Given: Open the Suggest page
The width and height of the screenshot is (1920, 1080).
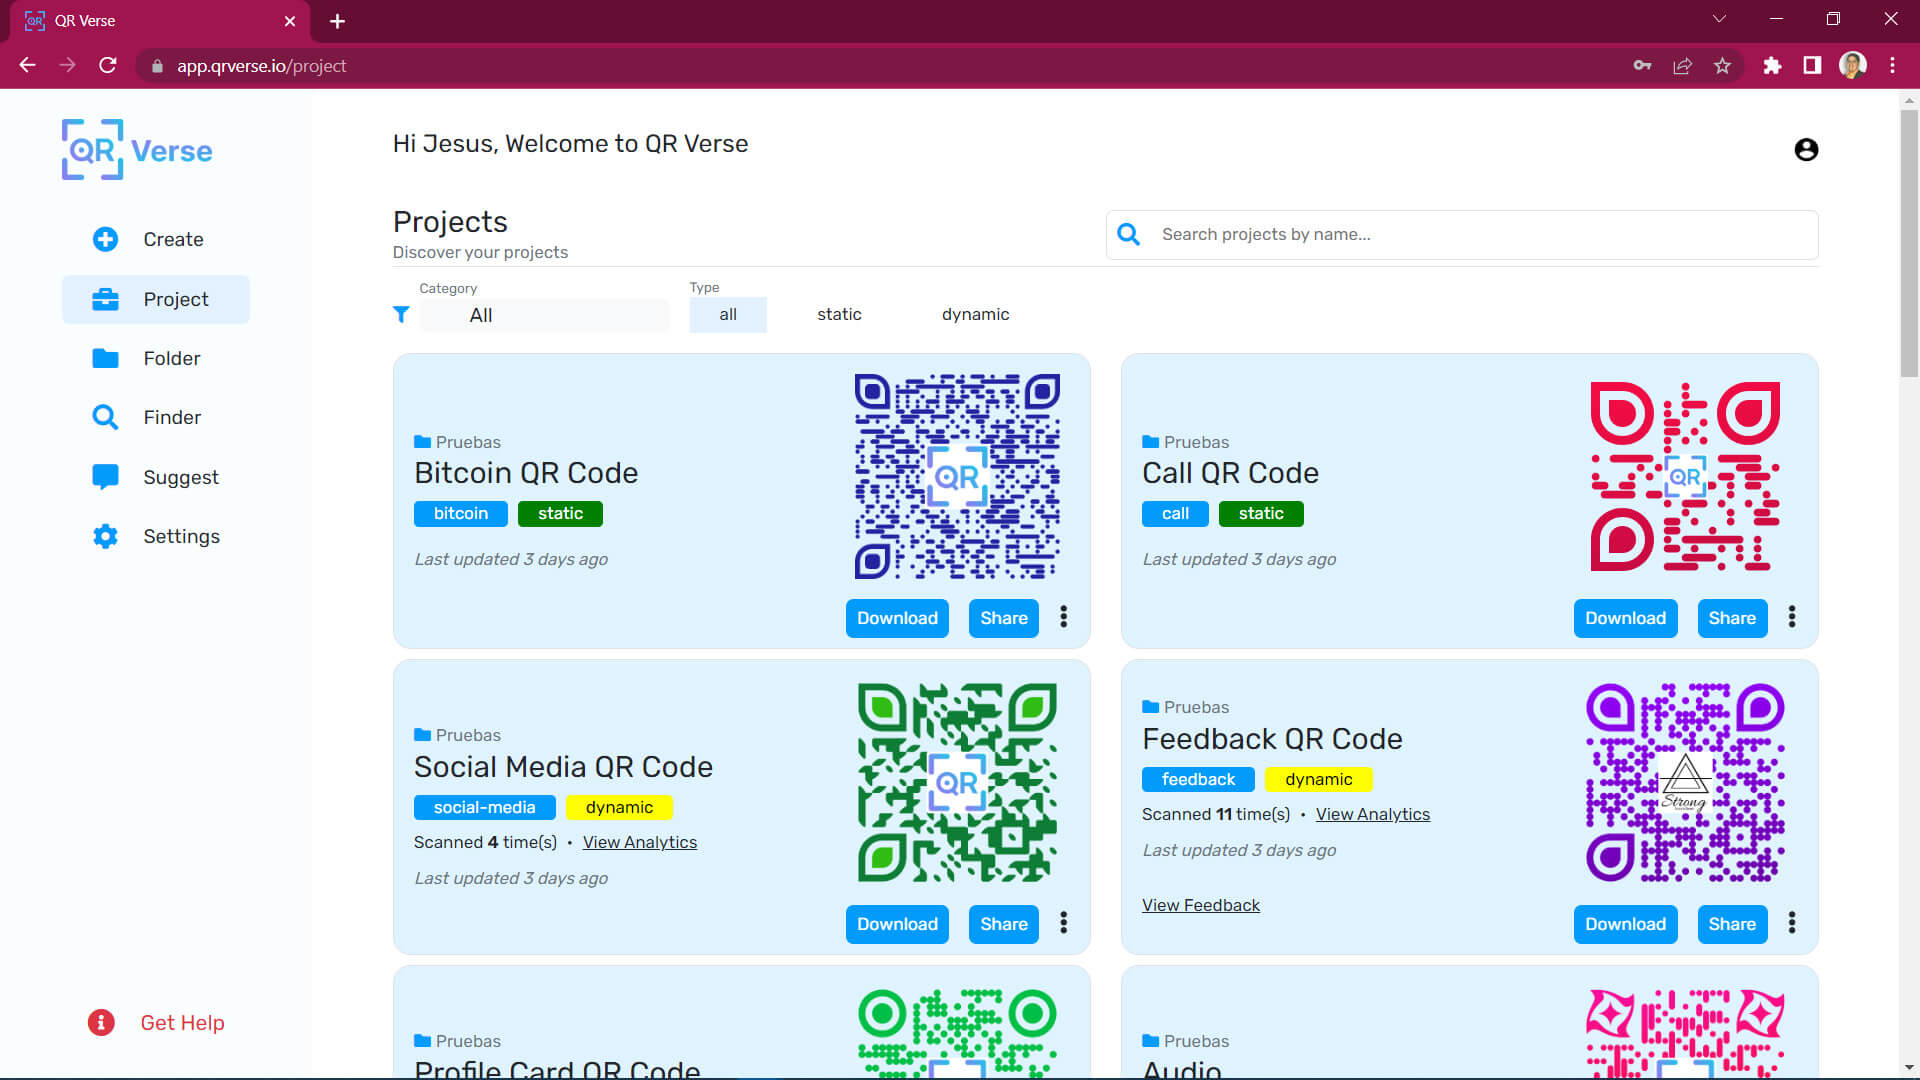Looking at the screenshot, I should [x=155, y=477].
